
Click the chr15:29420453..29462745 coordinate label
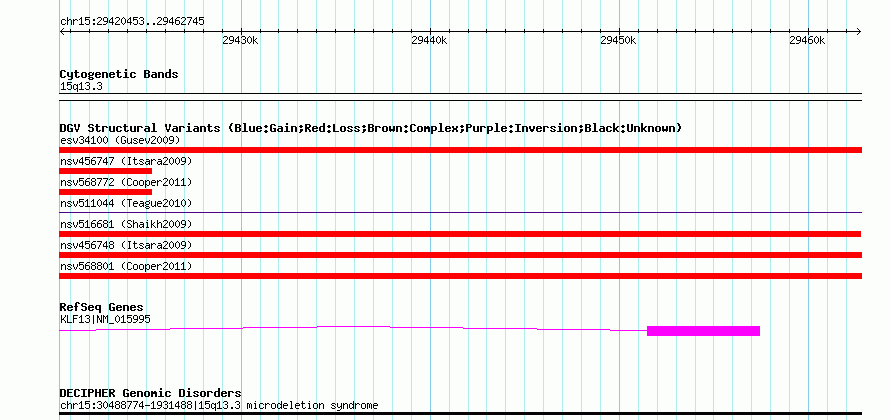tap(132, 22)
